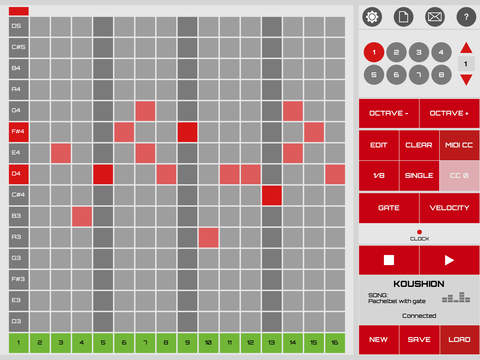Click the F#3 note label

[18, 279]
